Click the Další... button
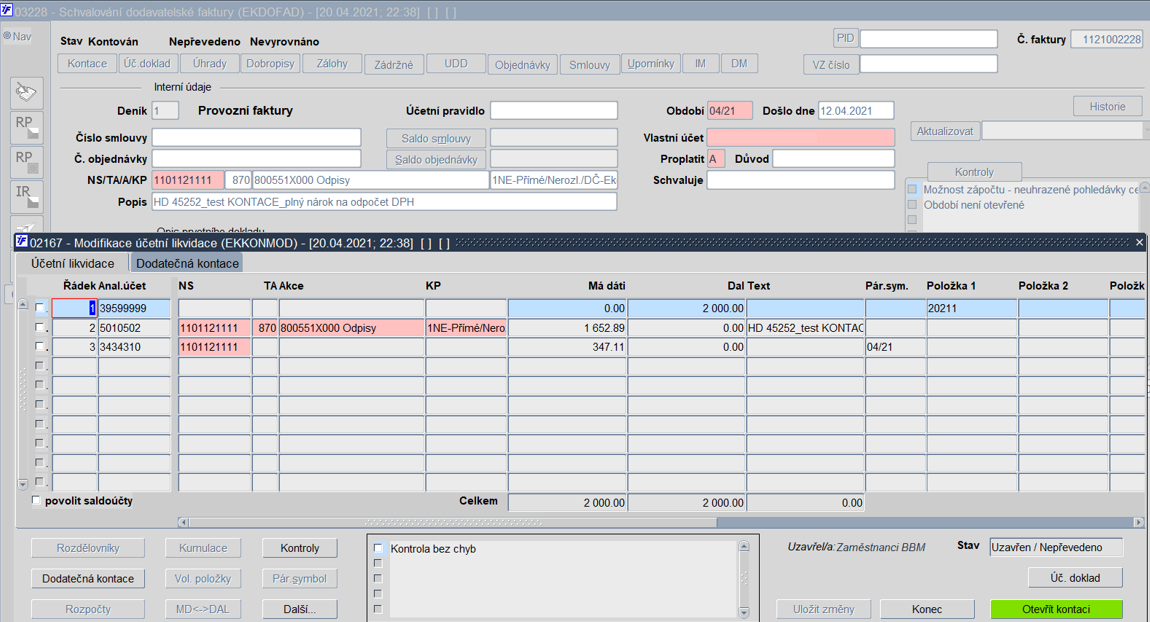Image resolution: width=1150 pixels, height=622 pixels. (x=300, y=609)
